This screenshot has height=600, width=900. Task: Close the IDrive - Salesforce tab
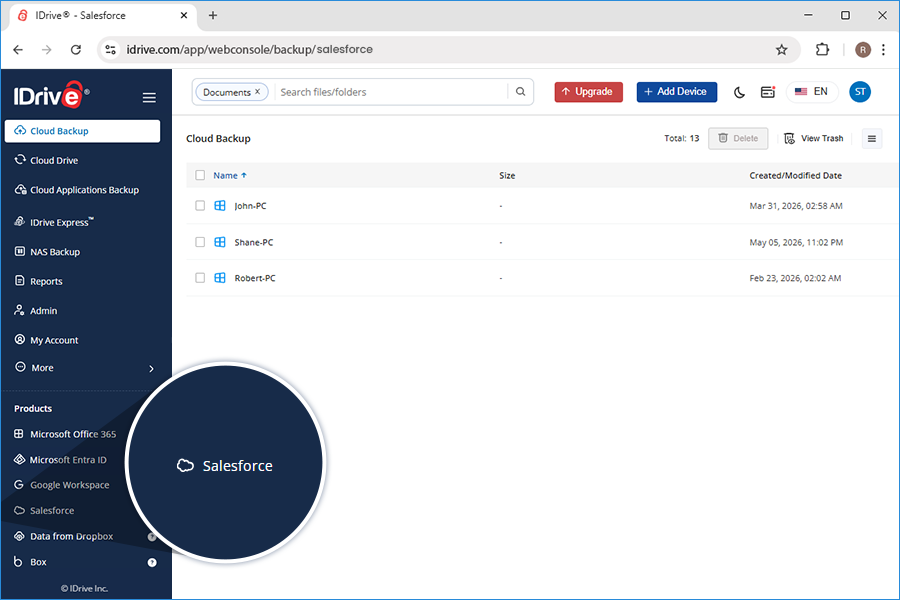pos(184,16)
